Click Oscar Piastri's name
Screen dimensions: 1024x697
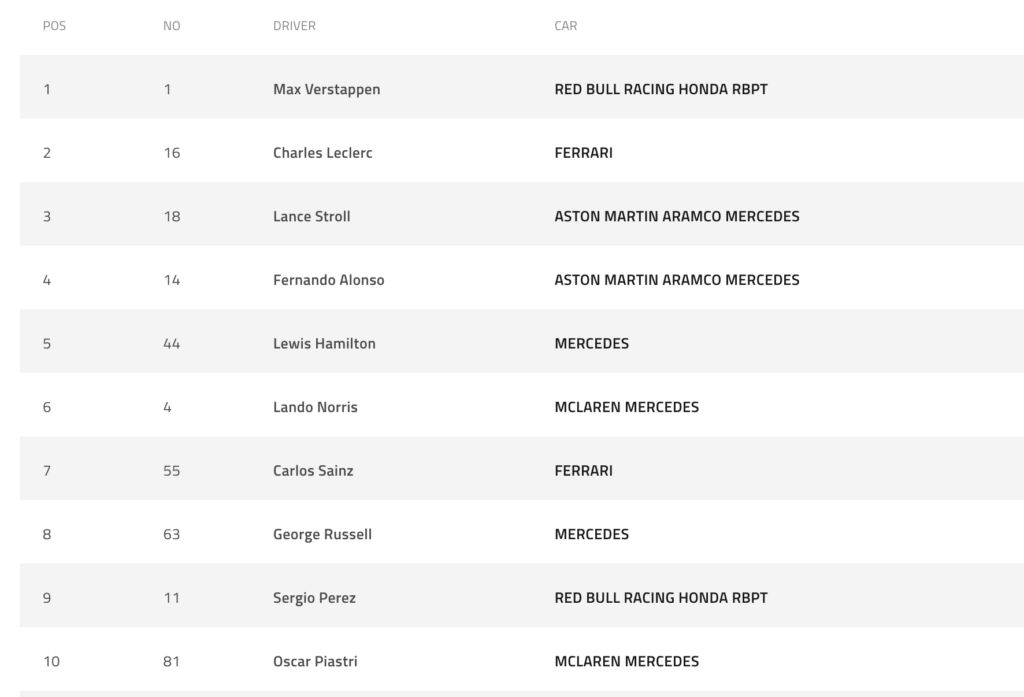[x=314, y=661]
